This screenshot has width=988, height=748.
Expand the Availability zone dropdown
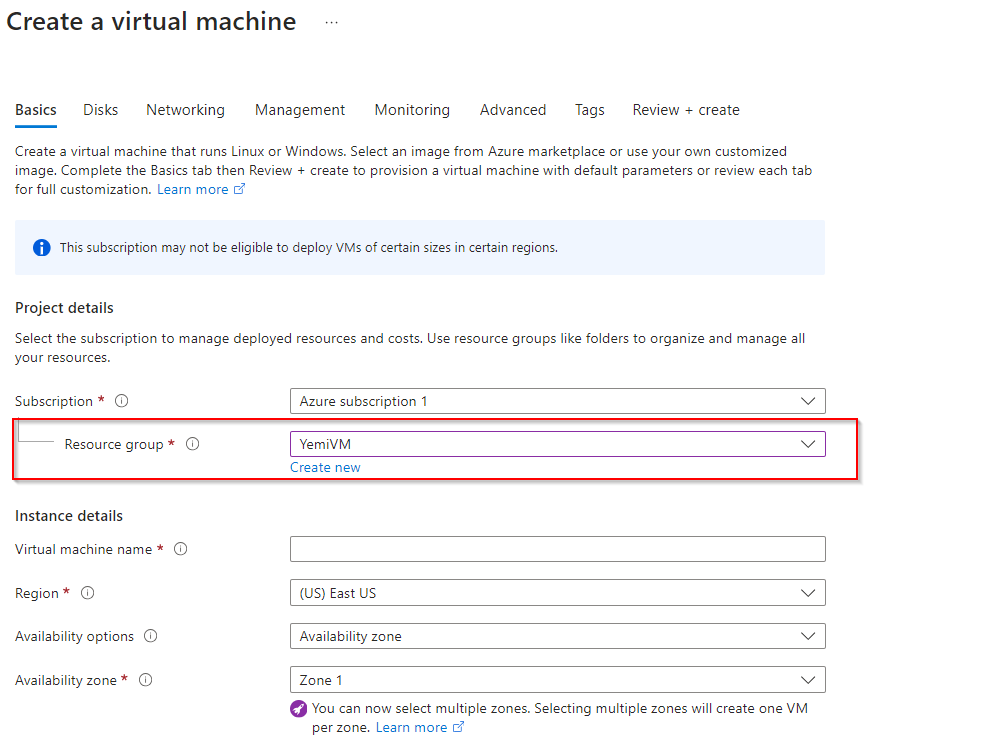557,680
